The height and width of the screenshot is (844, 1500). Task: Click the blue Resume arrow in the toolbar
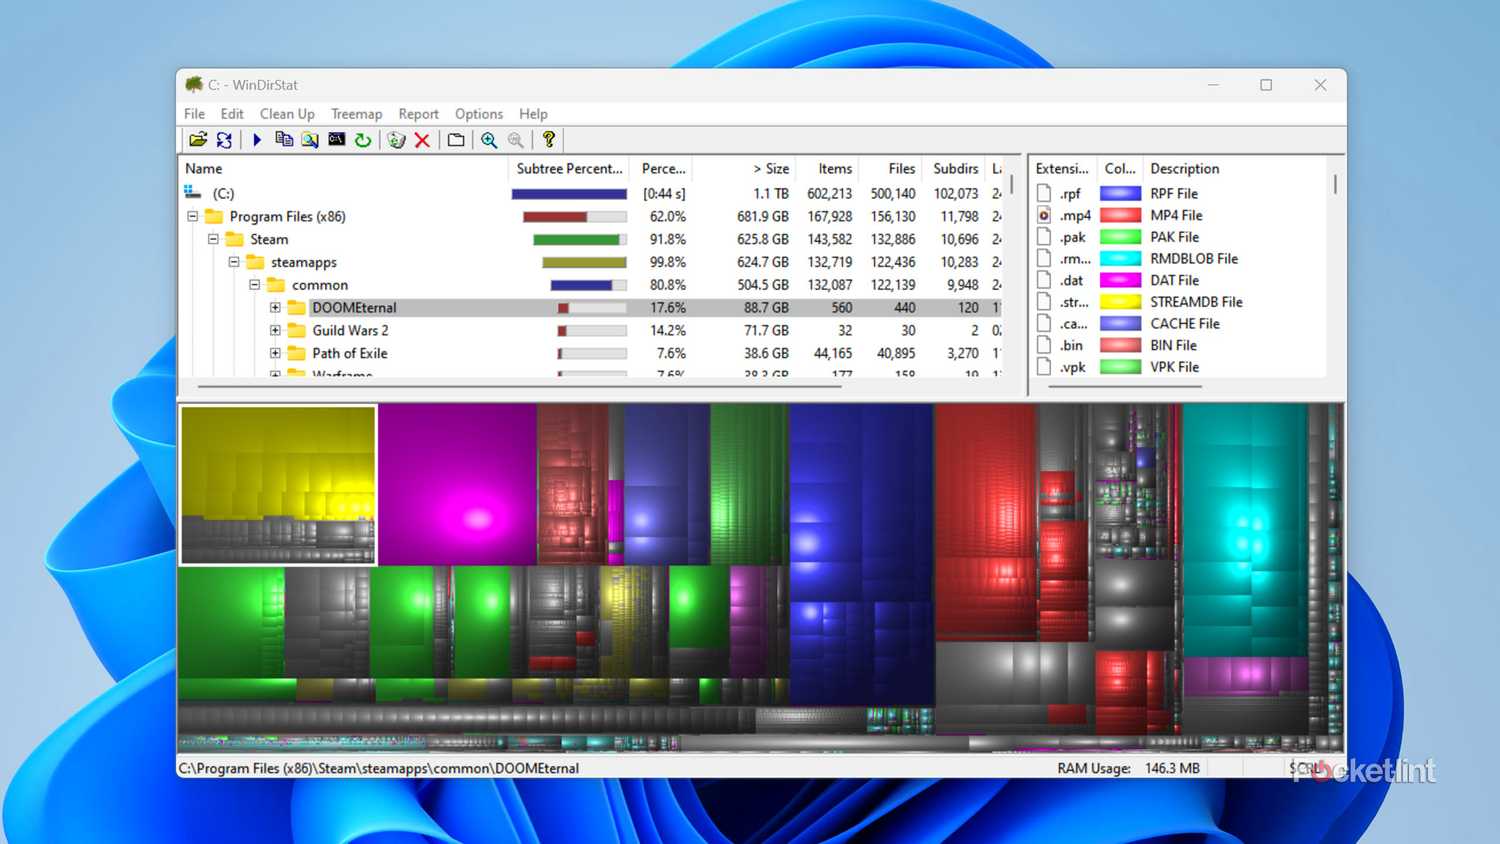pyautogui.click(x=257, y=140)
